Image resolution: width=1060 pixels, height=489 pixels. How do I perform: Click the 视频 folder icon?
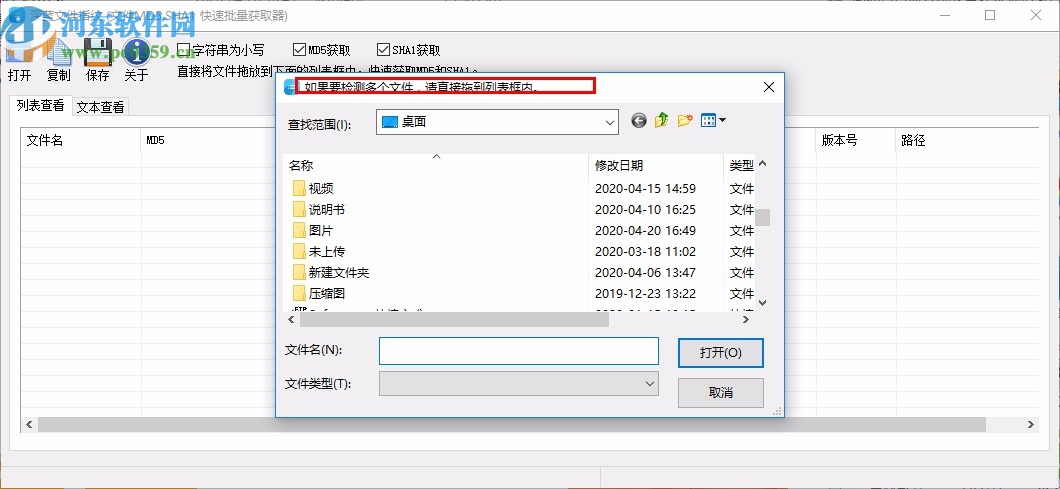point(299,188)
